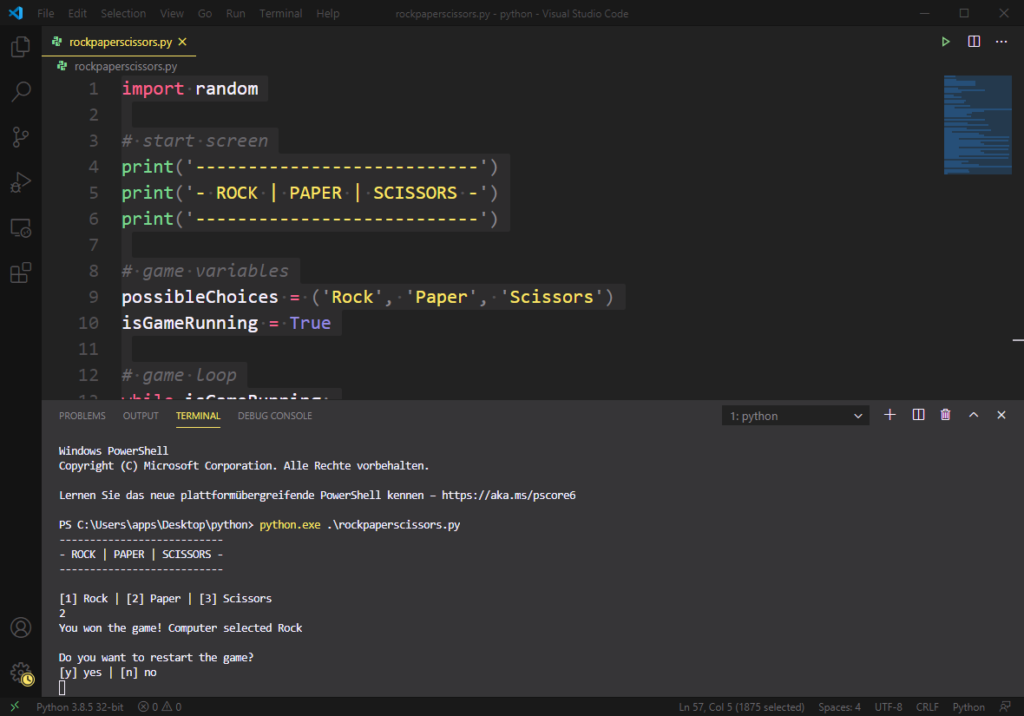Open the Accounts icon in activity bar
Screen dimensions: 1024x716
[20, 628]
